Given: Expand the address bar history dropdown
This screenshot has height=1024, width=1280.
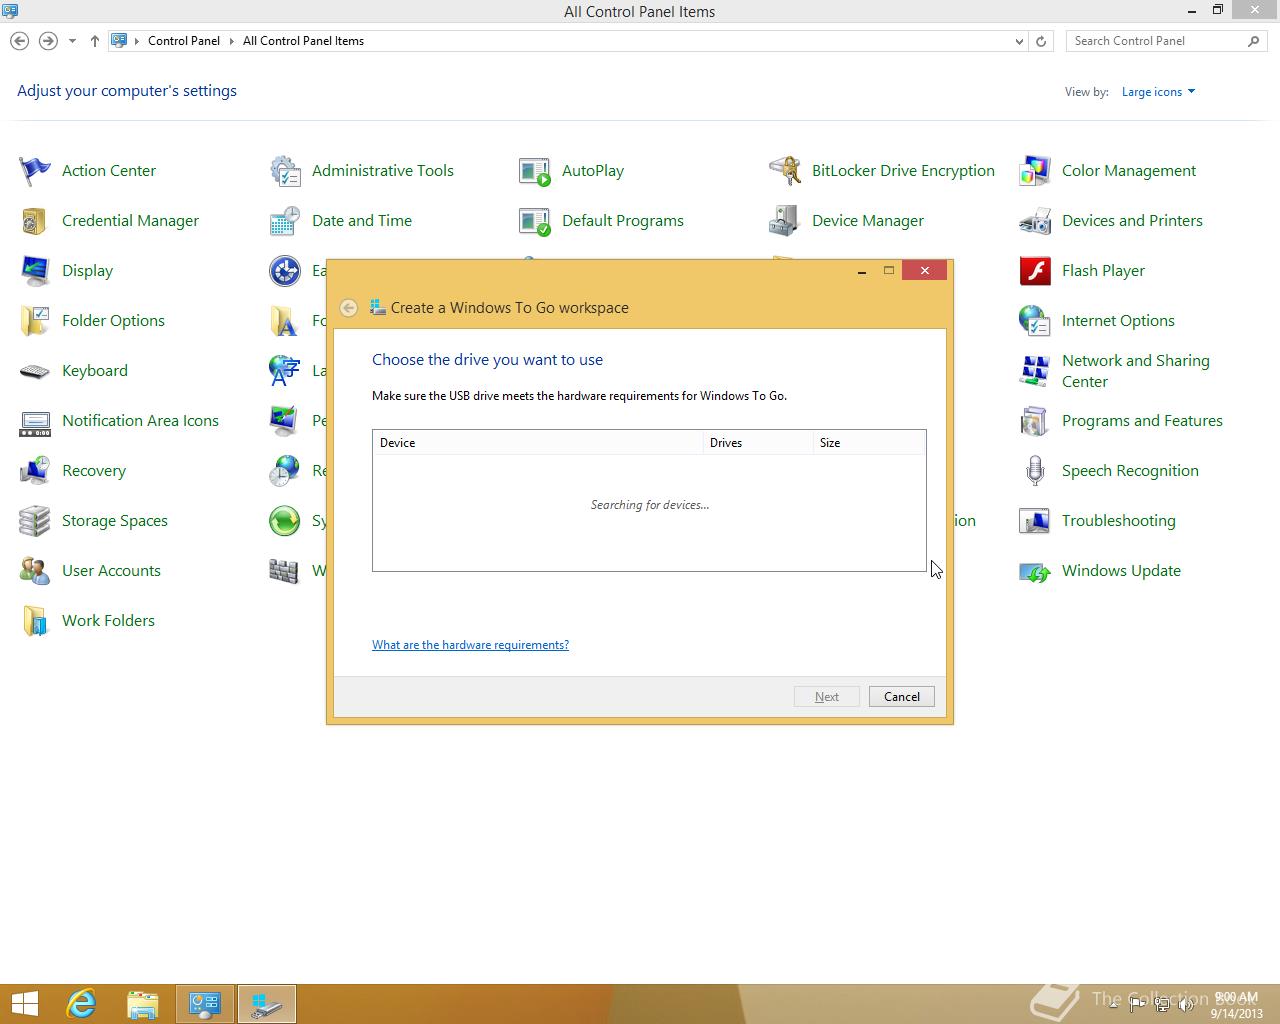Looking at the screenshot, I should click(1019, 41).
